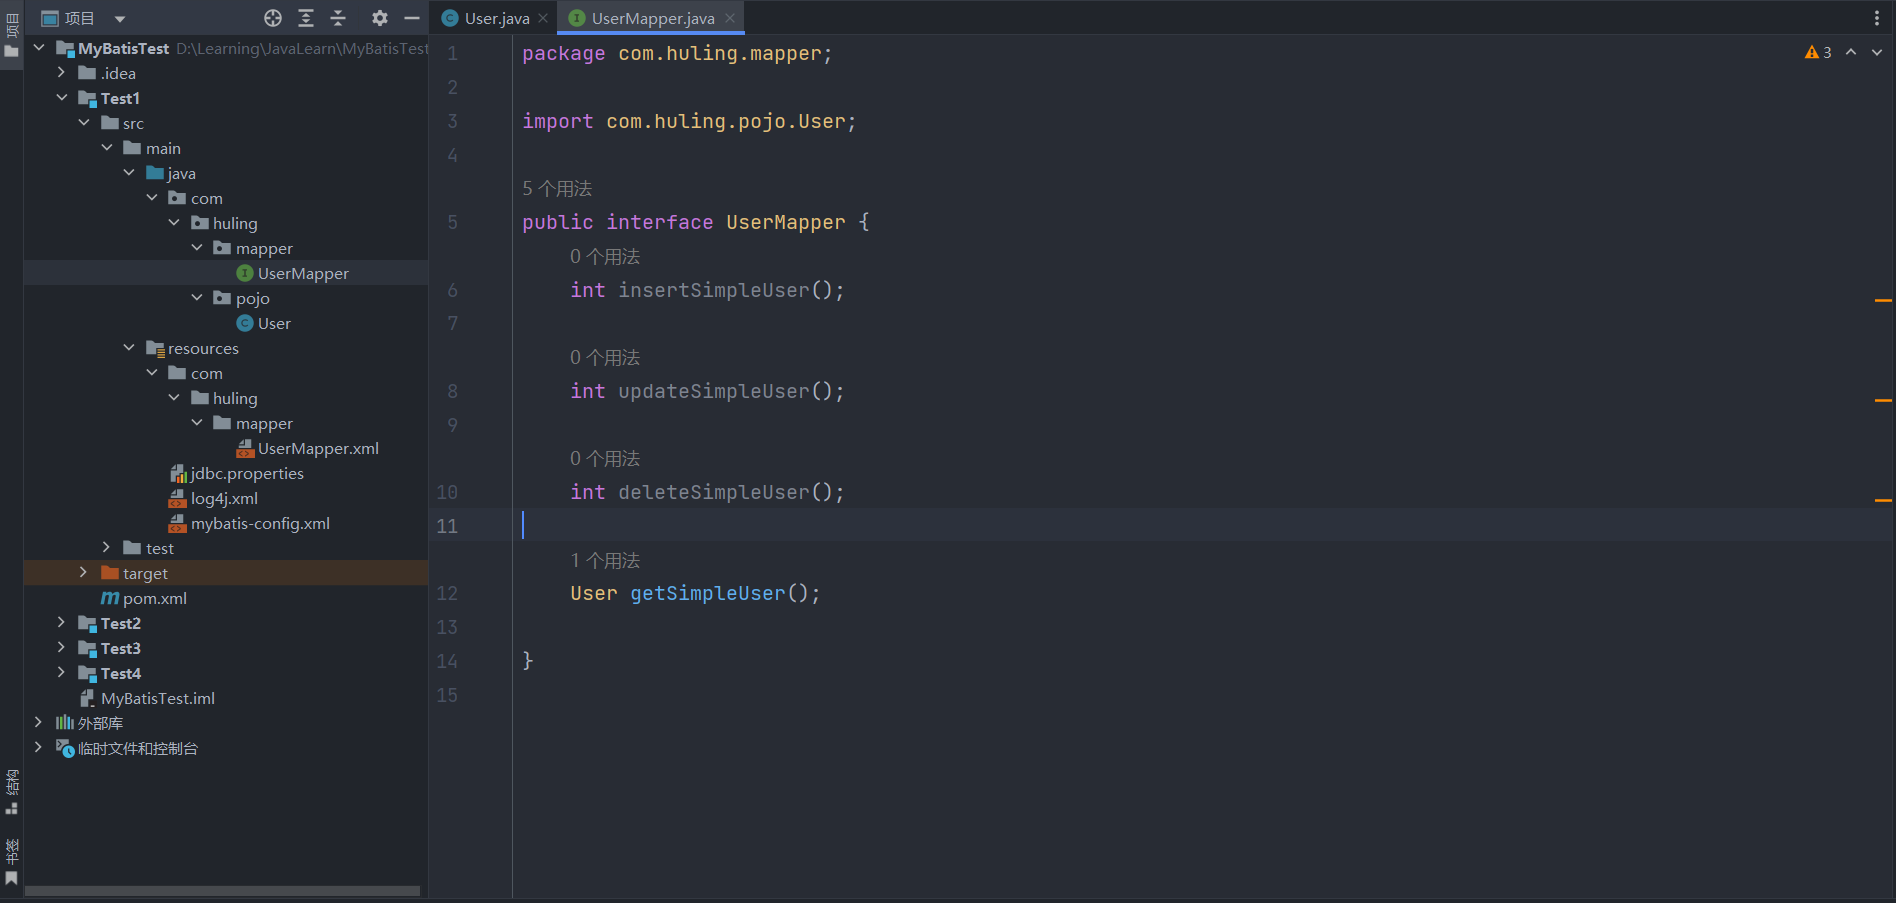Go to next highlighted problem arrow
Image resolution: width=1896 pixels, height=903 pixels.
click(1877, 52)
